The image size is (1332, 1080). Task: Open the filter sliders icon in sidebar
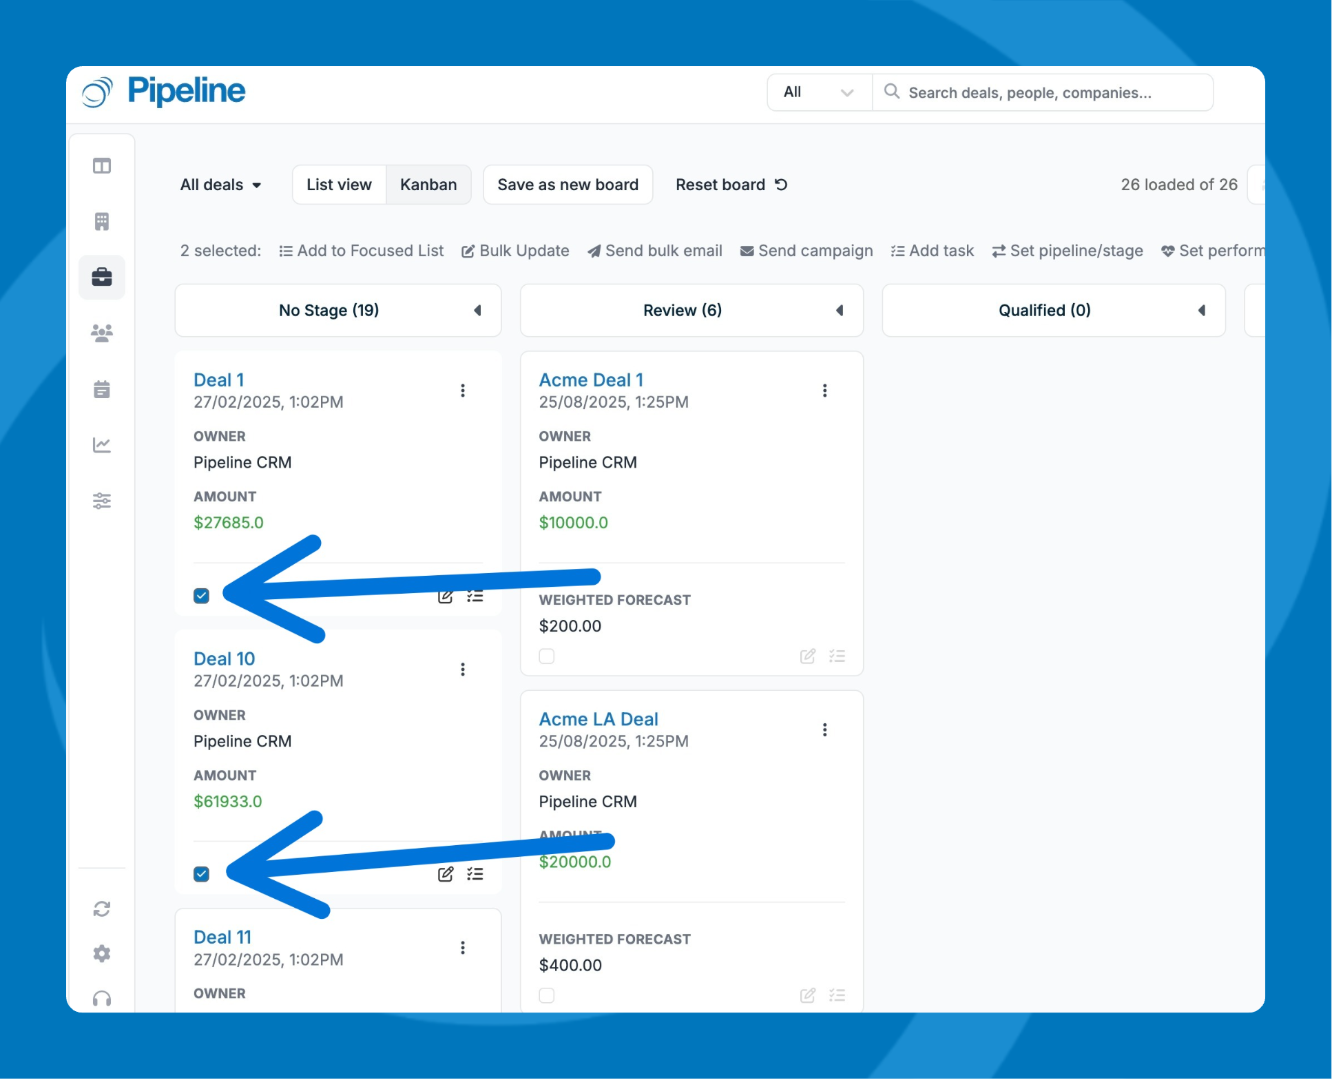[102, 501]
